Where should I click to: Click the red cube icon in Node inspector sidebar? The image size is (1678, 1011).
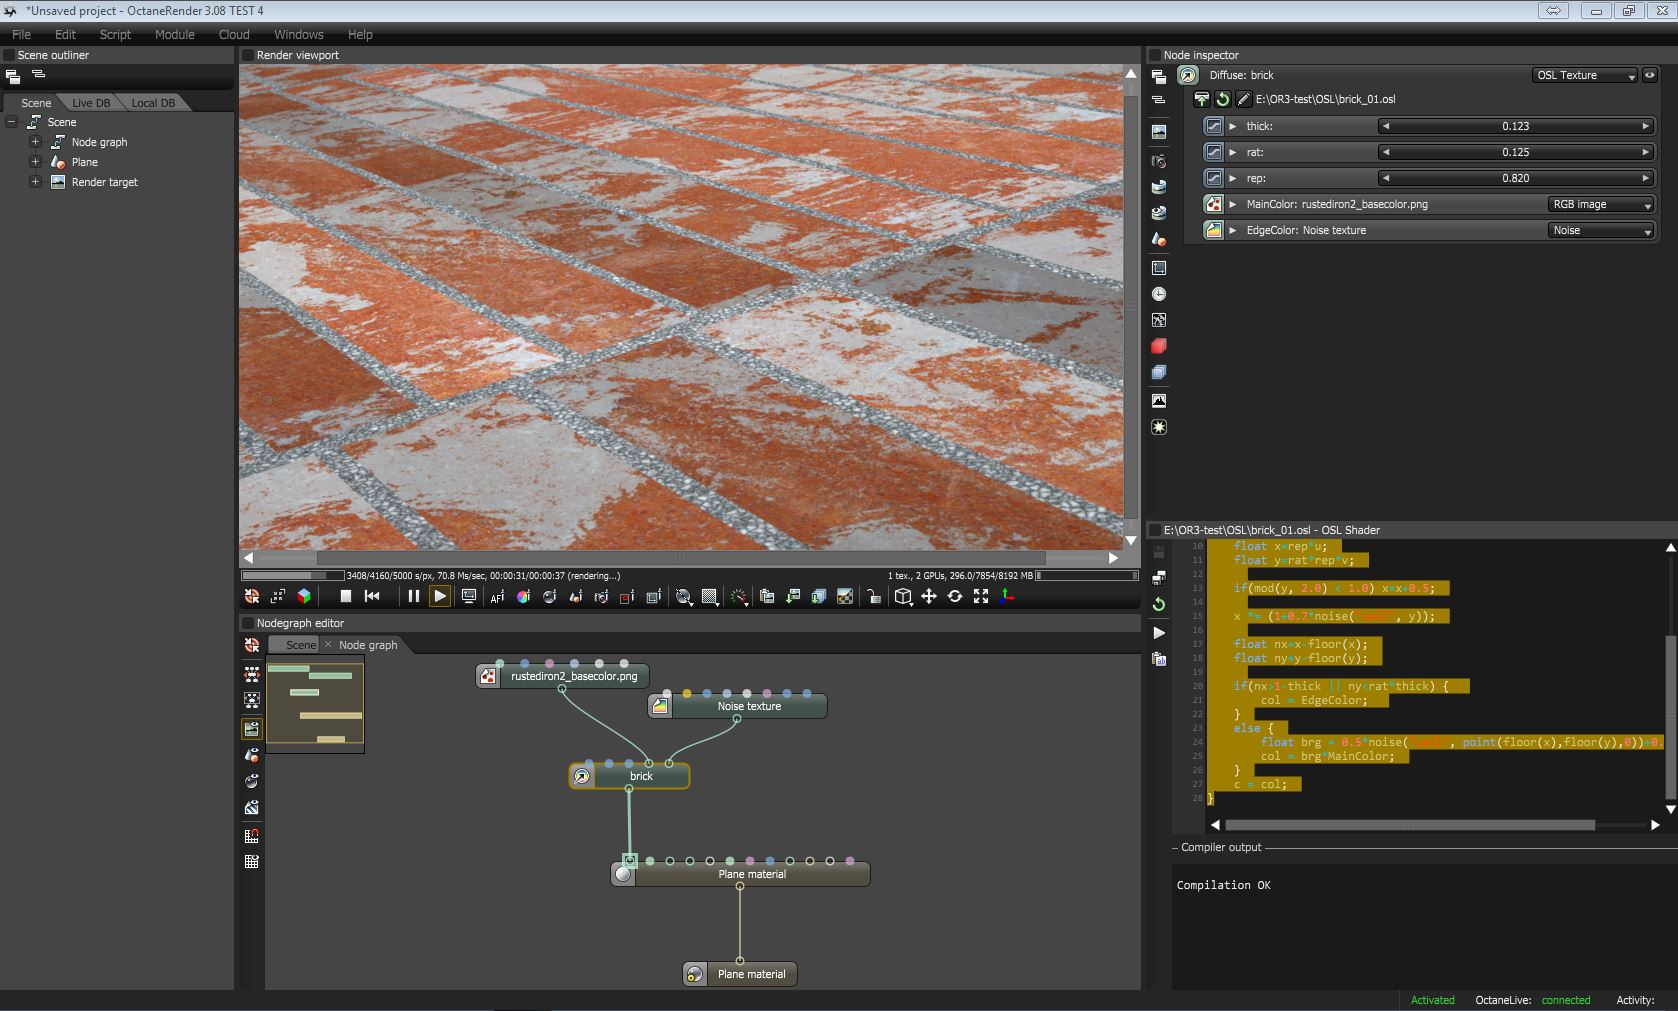1159,346
